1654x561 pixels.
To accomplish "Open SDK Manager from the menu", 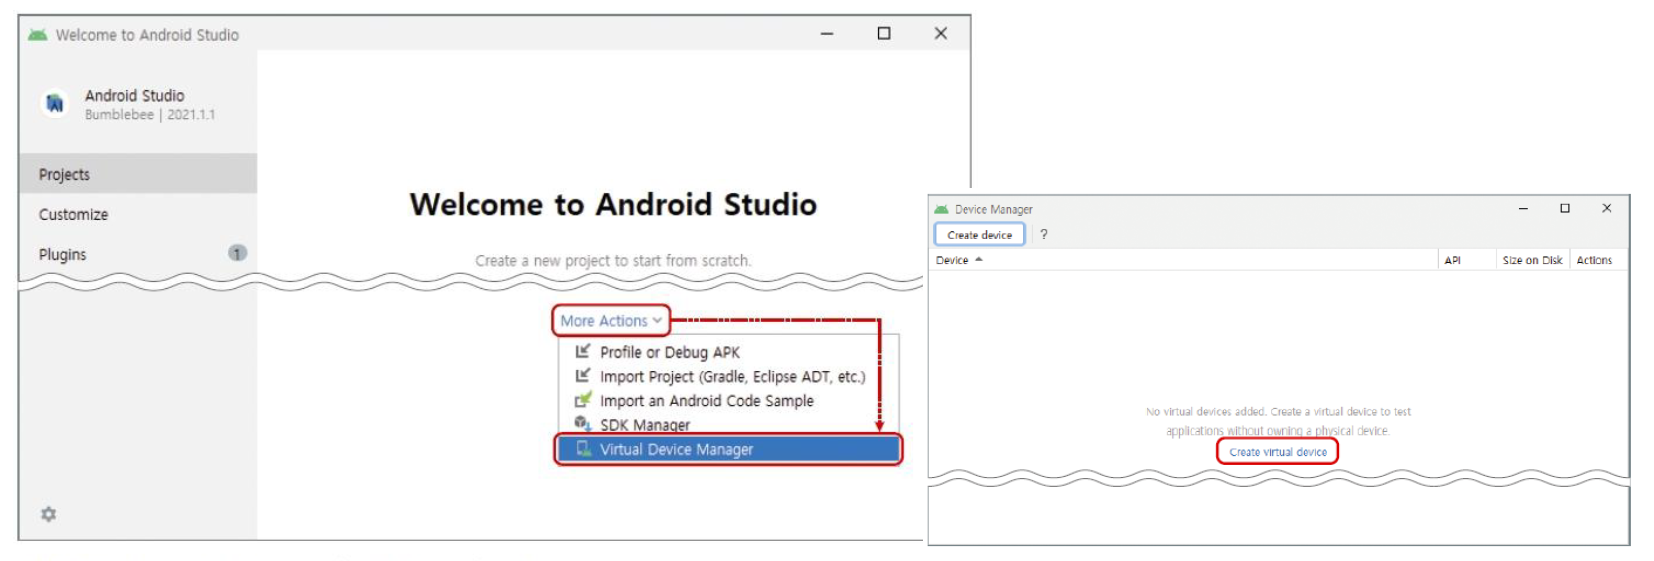I will pos(729,424).
